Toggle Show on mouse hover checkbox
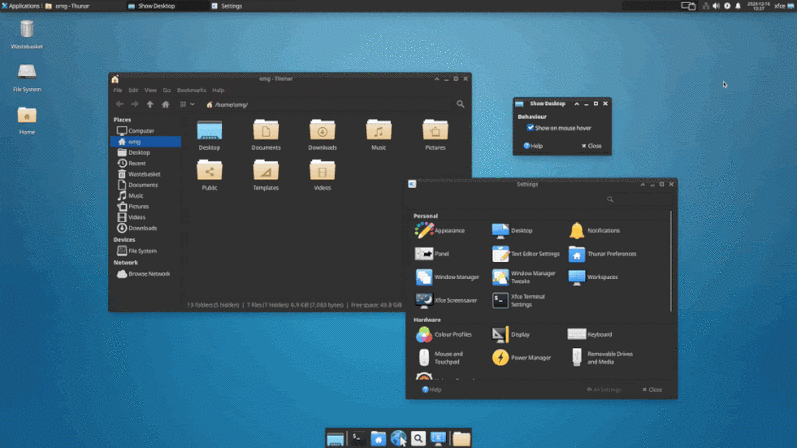The height and width of the screenshot is (448, 797). 530,128
